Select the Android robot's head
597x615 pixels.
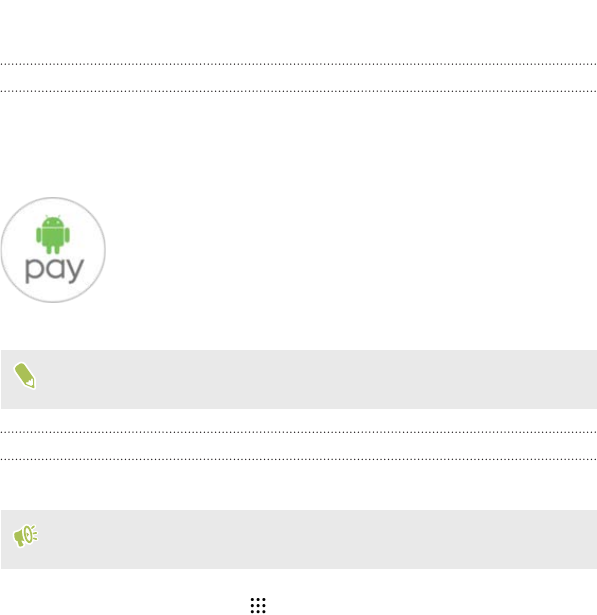pyautogui.click(x=53, y=221)
